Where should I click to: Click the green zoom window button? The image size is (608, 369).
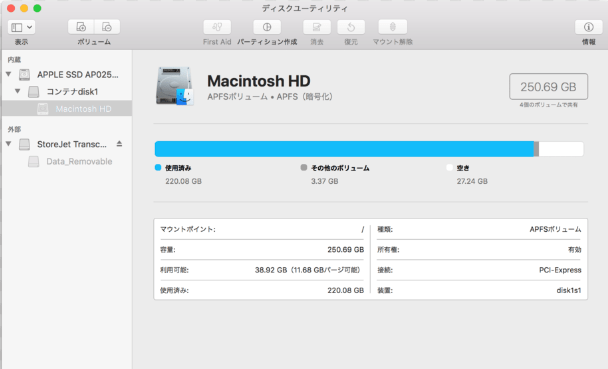click(x=37, y=8)
